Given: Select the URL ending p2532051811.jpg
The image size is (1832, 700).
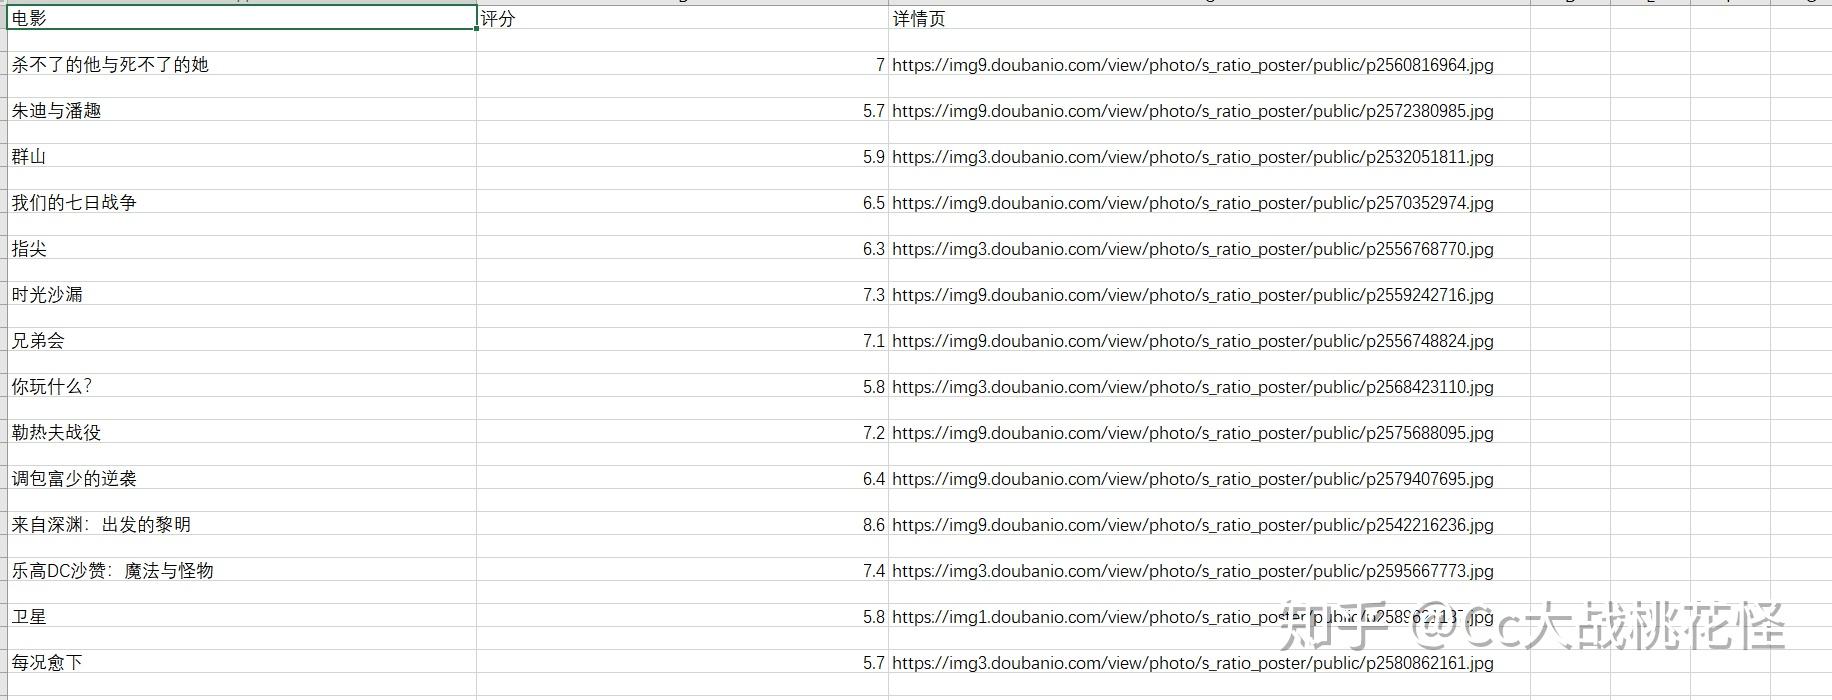Looking at the screenshot, I should (1193, 156).
